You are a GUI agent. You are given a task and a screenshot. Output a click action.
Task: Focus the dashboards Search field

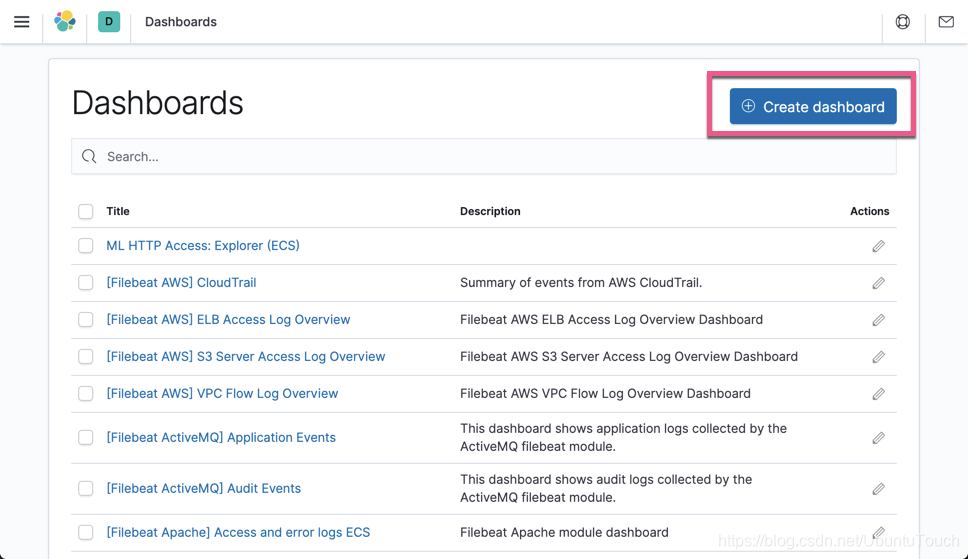(484, 156)
